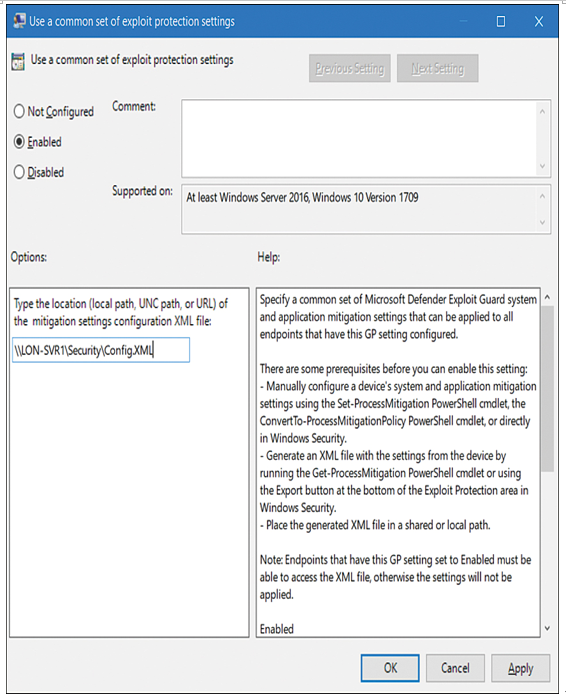This screenshot has width=566, height=698.
Task: Click the Help pane scrollbar thumb
Action: click(x=547, y=388)
